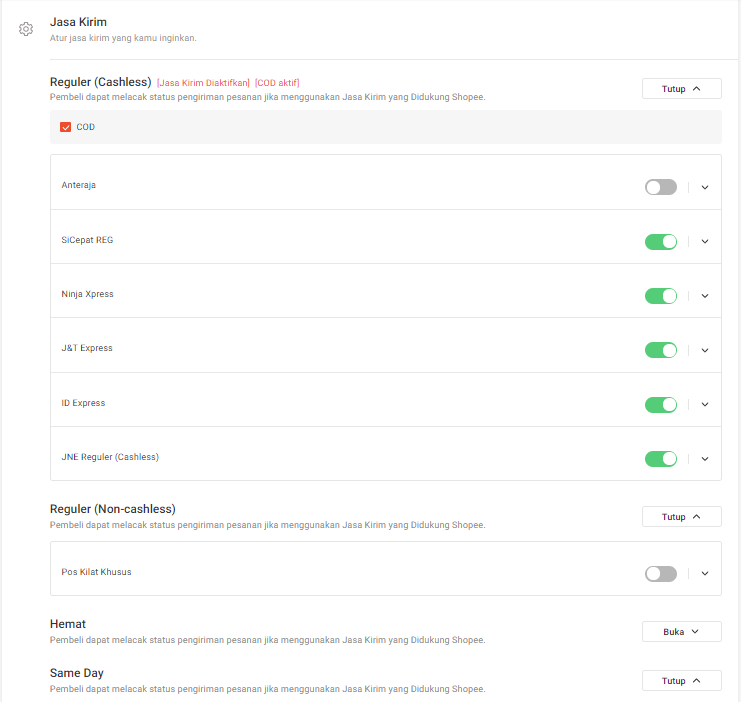
Task: Collapse Reguler (Cashless) section with Tutup
Action: click(681, 89)
